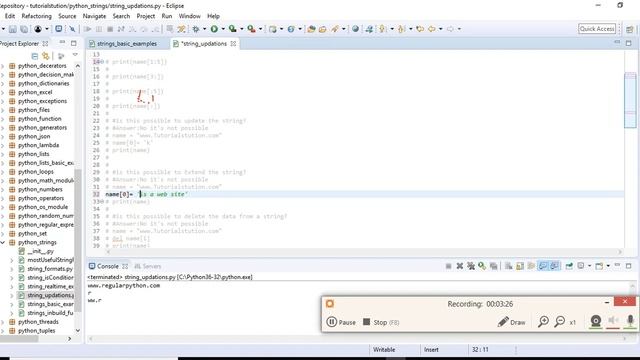
Task: Open the Display Selected Console dropdown
Action: 589,266
